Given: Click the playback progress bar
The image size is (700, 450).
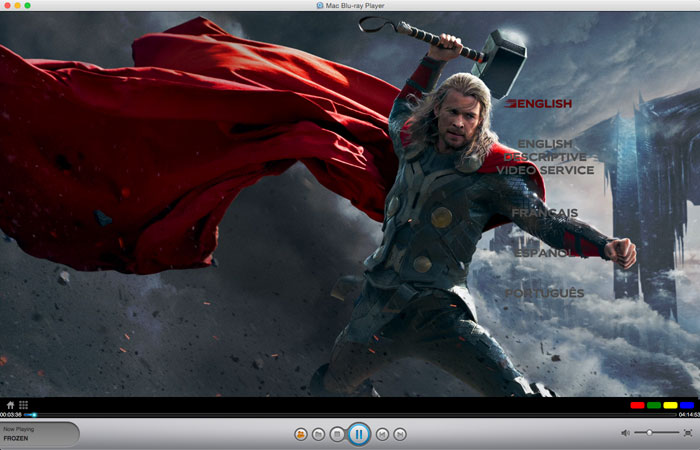Looking at the screenshot, I should pyautogui.click(x=350, y=415).
